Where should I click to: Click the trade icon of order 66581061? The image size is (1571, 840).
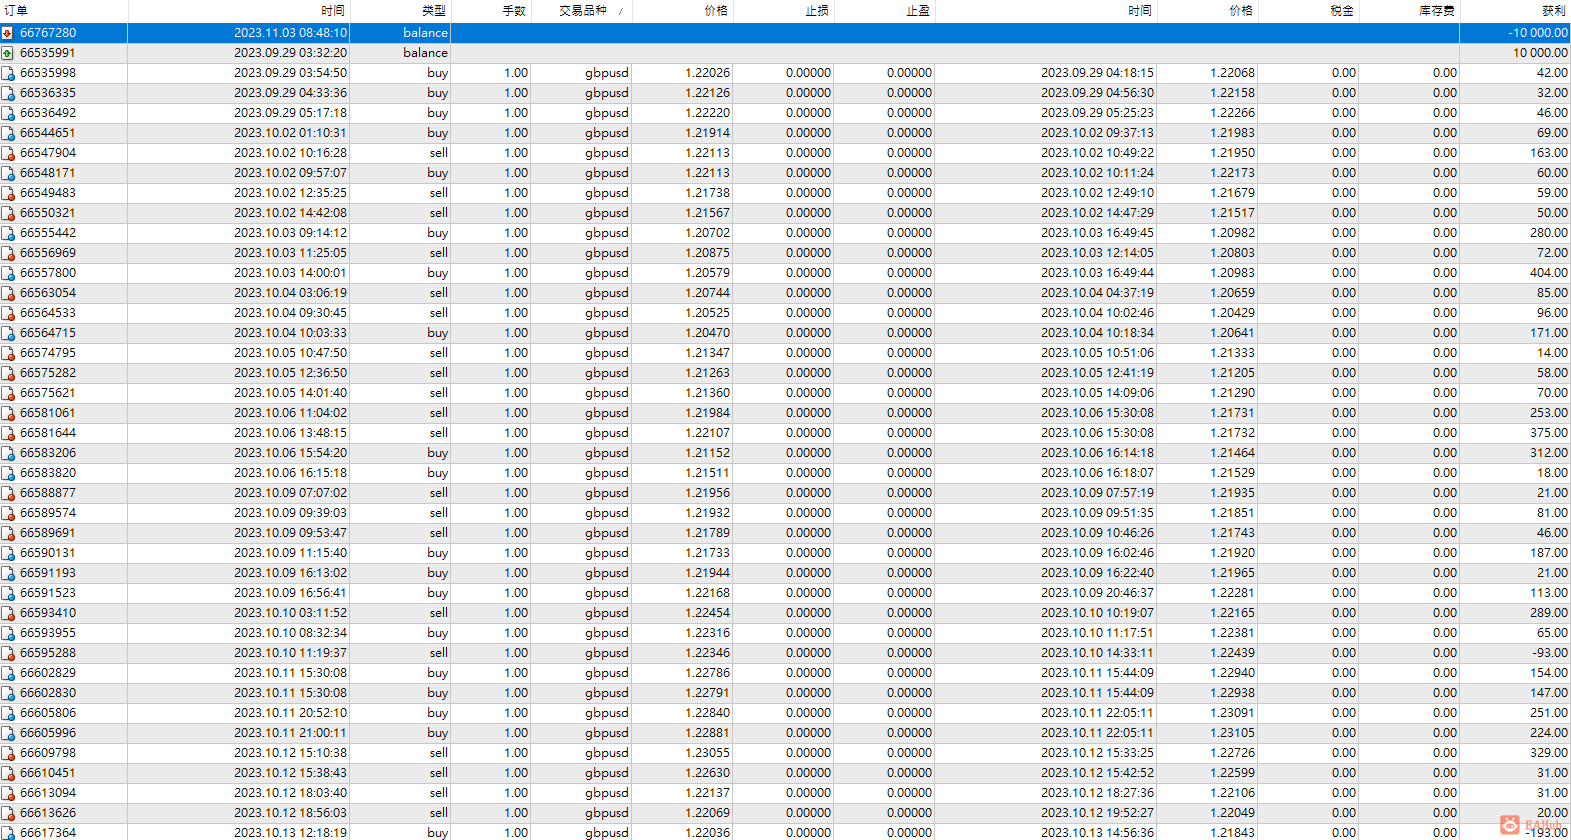click(7, 413)
